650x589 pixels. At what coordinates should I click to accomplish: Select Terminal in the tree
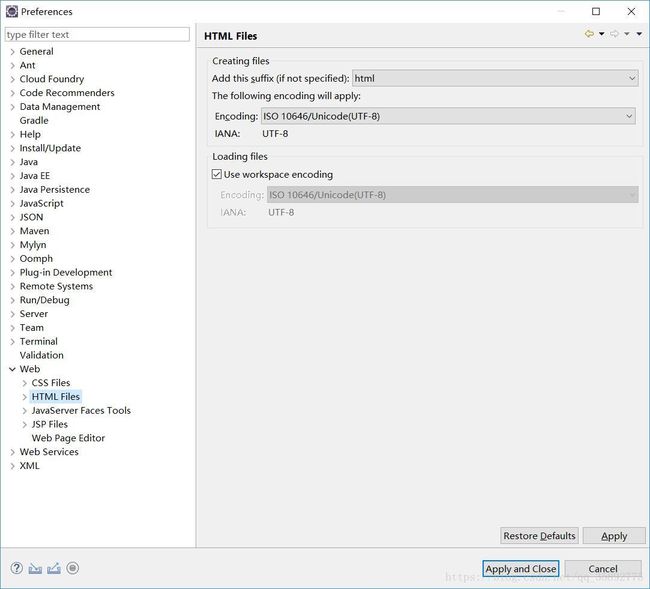pos(39,342)
